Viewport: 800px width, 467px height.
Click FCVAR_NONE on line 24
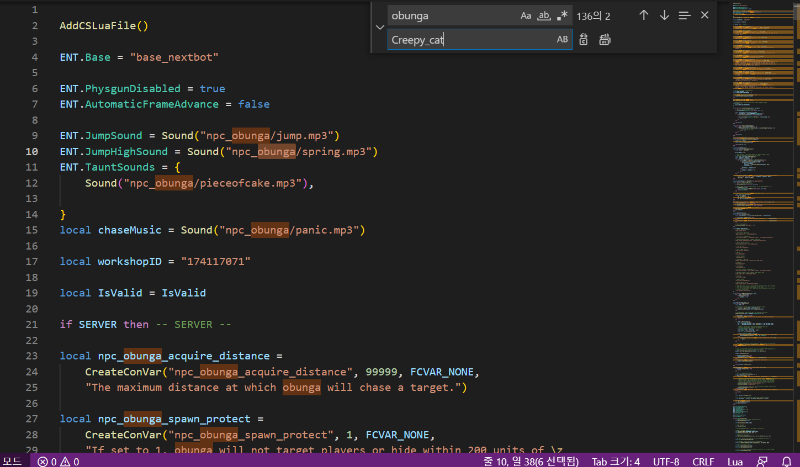tap(442, 372)
